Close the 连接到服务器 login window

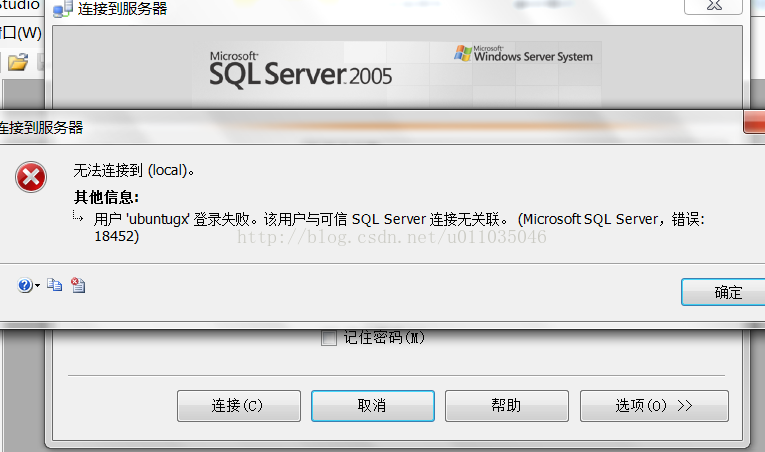(x=714, y=6)
